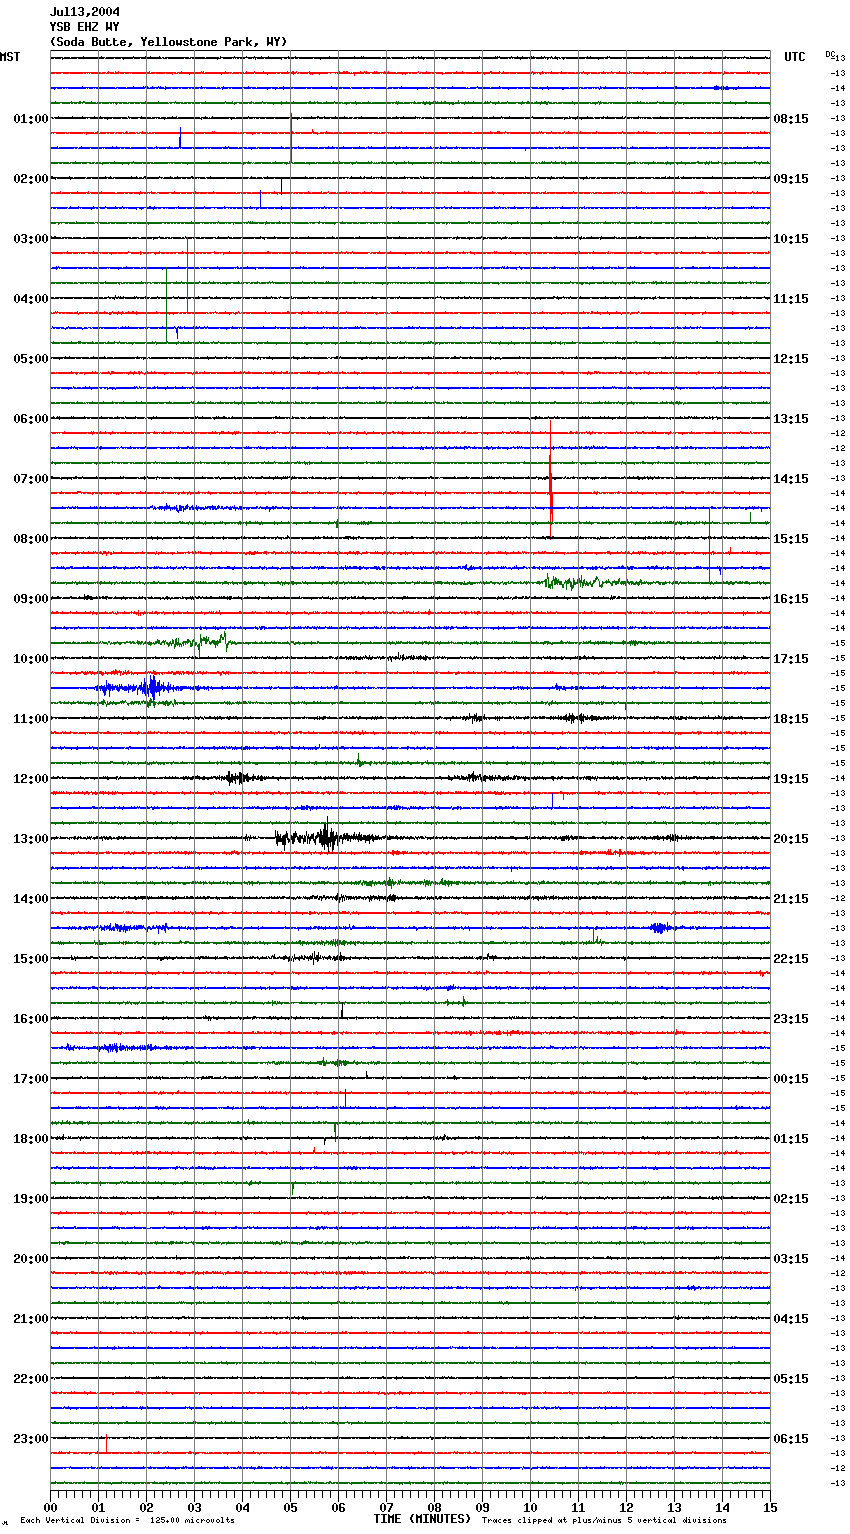Click the red spike after the 23:00 label
This screenshot has width=850, height=1534.
(106, 1443)
